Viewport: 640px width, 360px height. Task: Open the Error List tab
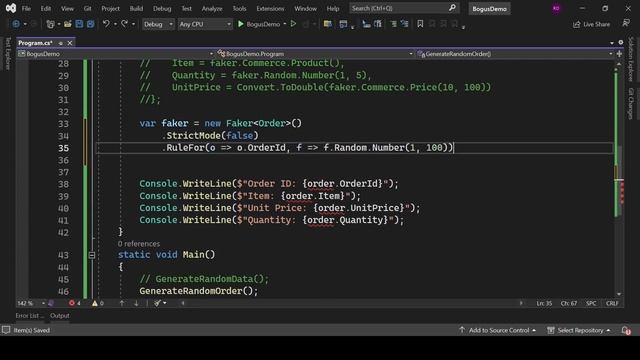(x=29, y=316)
